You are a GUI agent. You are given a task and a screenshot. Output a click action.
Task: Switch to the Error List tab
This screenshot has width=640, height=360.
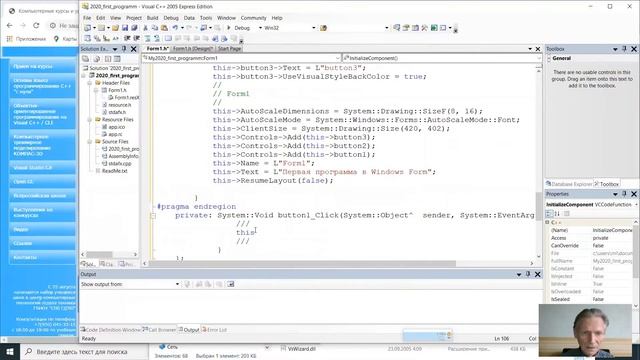(x=214, y=330)
